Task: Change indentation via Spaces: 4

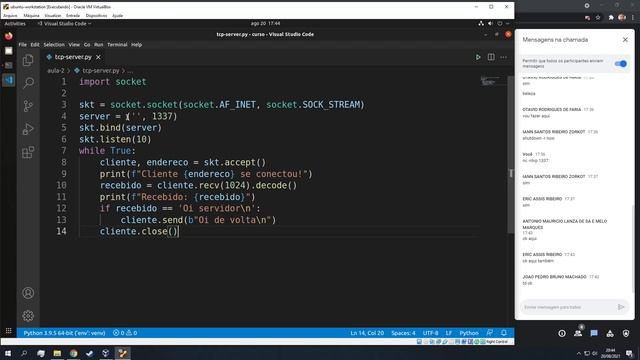Action: (403, 333)
